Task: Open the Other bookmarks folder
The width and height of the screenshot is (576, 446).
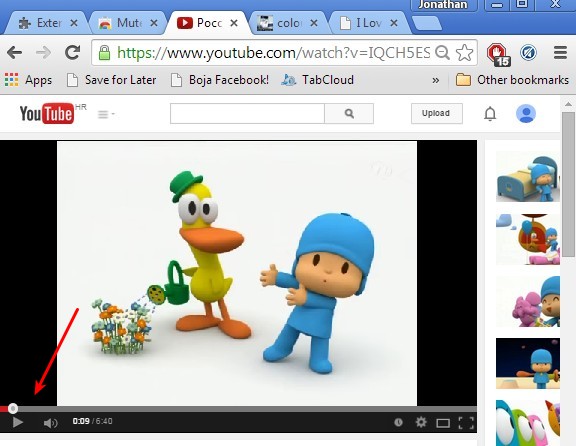Action: 512,80
